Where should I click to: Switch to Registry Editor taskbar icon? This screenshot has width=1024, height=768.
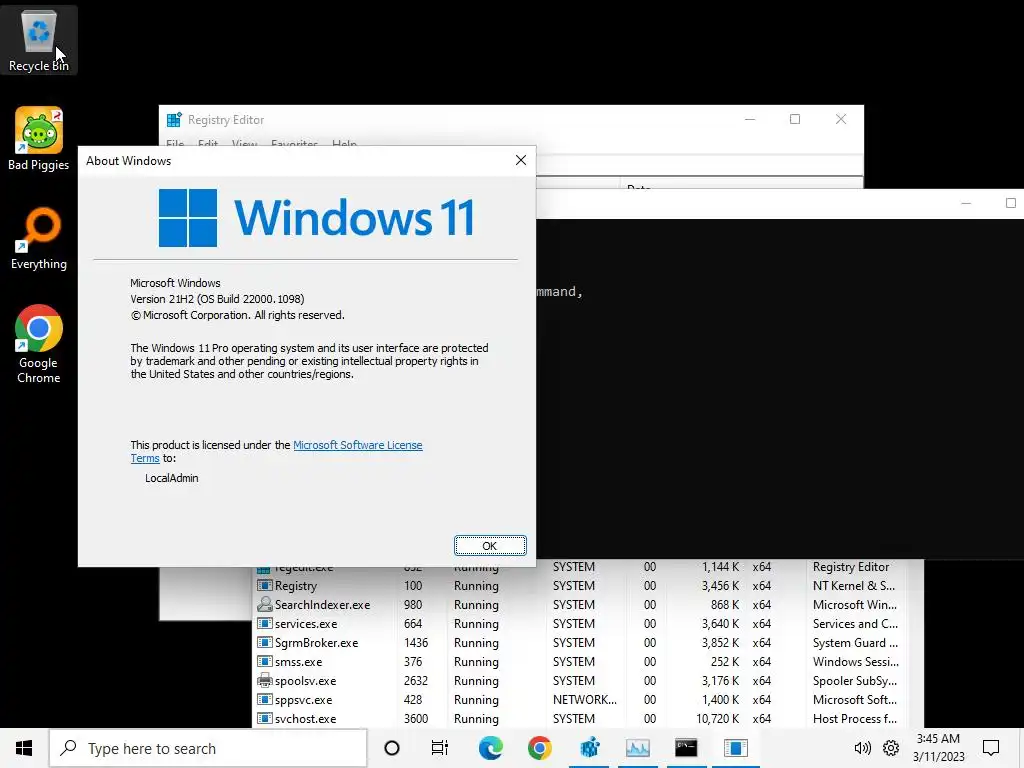pos(589,748)
